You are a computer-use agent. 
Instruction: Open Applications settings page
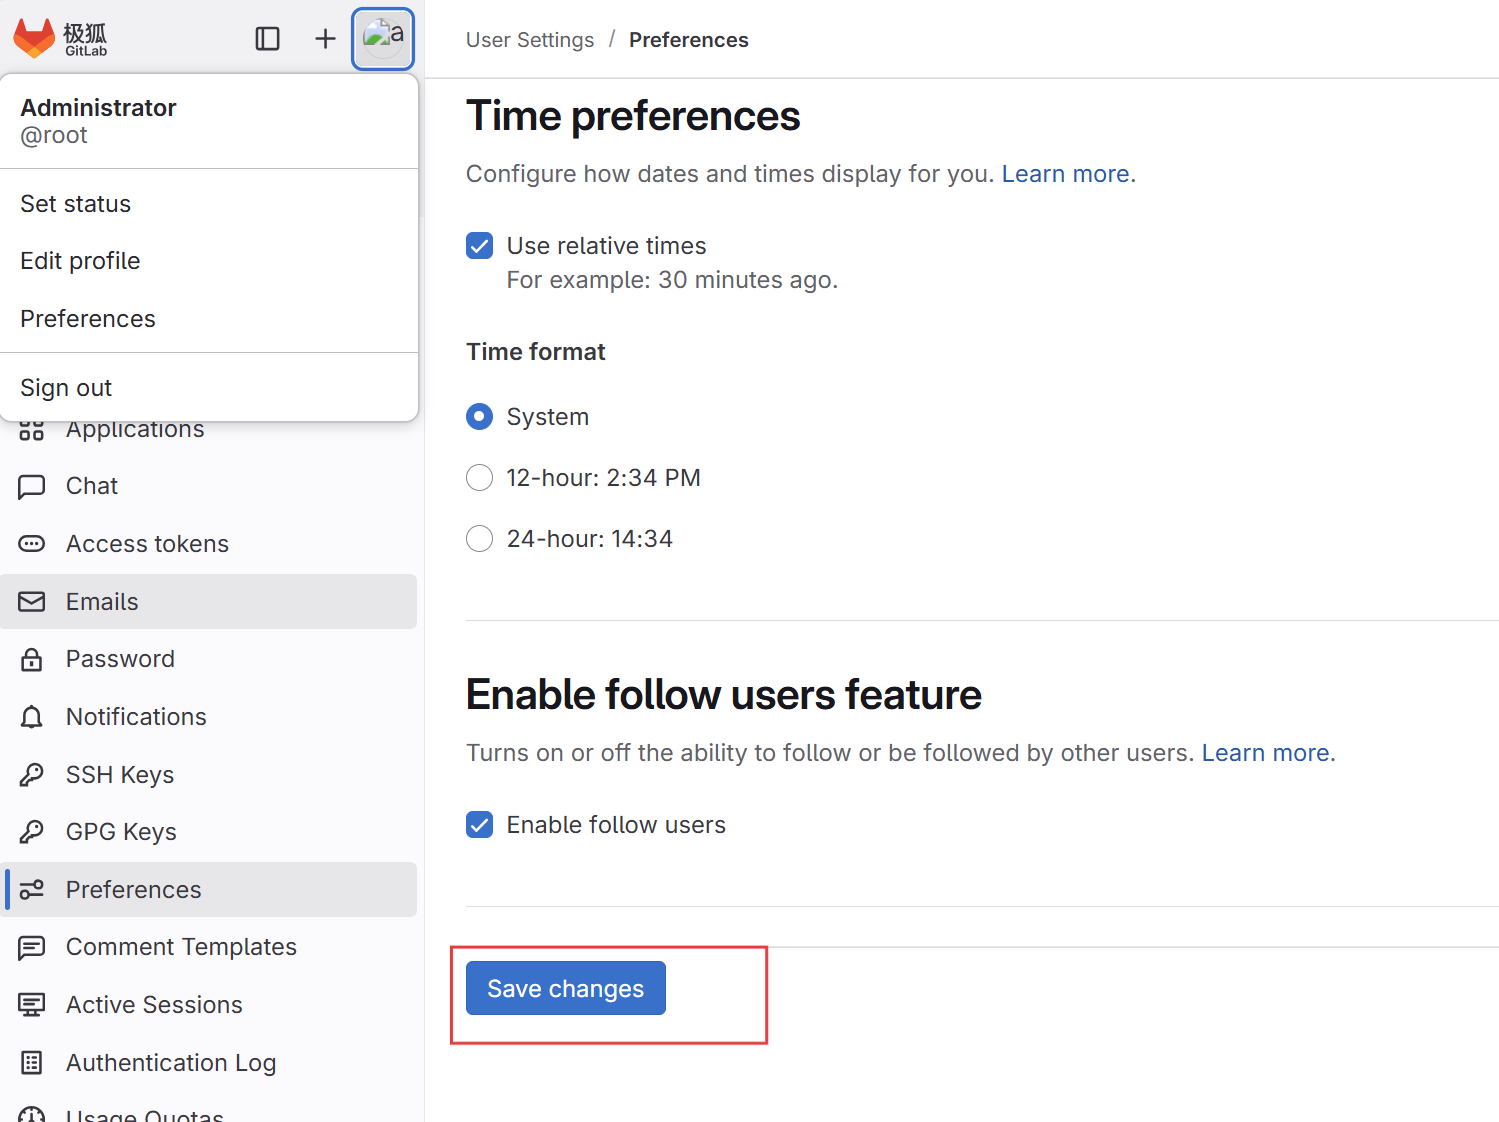pos(209,431)
